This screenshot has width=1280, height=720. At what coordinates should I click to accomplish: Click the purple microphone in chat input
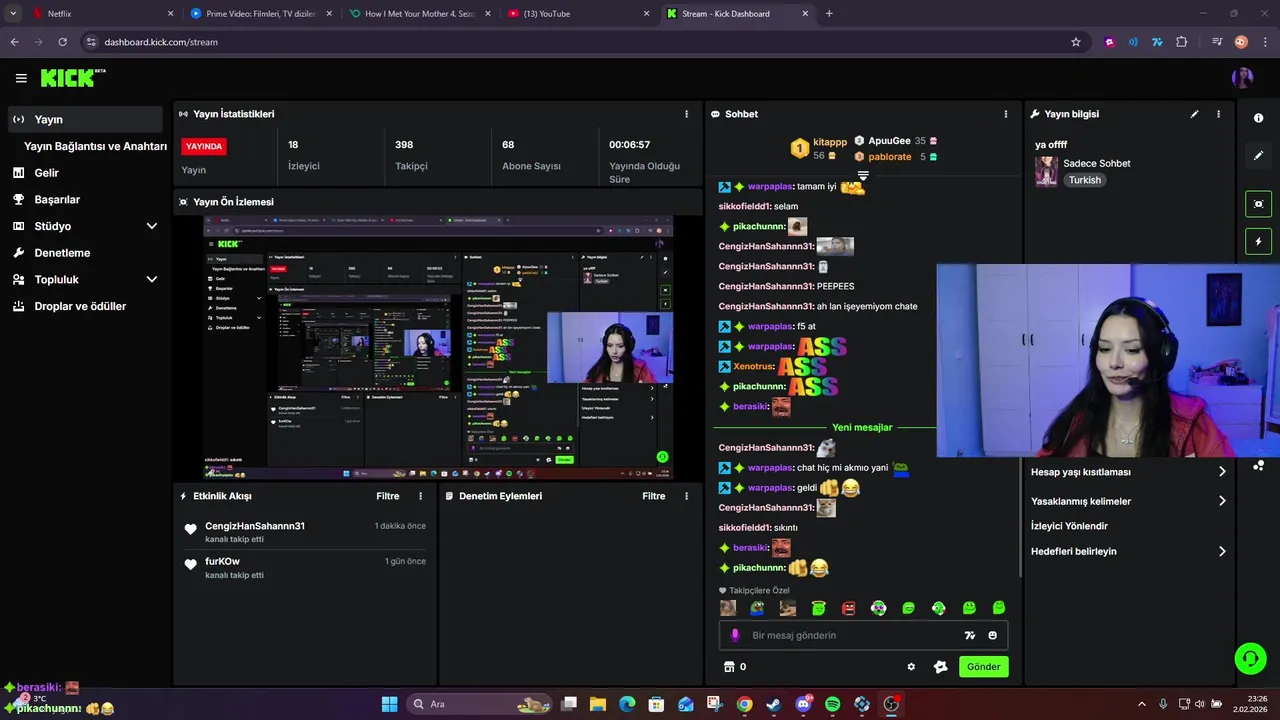point(735,635)
